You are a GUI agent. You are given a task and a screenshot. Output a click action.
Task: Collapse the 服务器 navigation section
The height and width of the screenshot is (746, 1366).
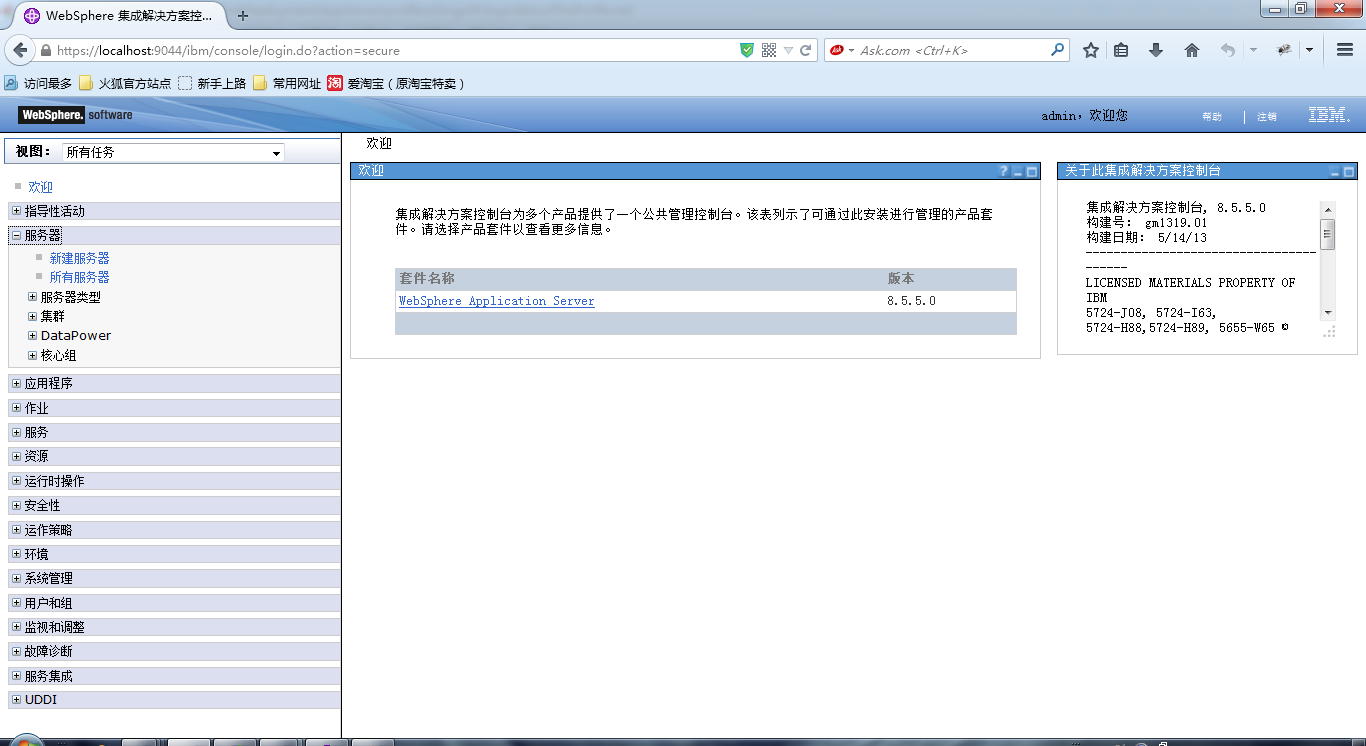point(15,235)
